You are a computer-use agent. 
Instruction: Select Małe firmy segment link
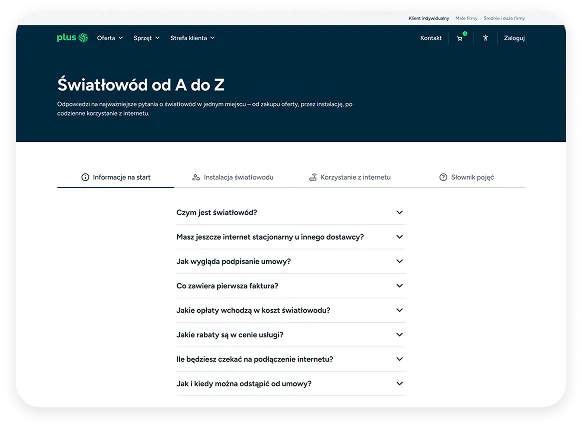click(x=466, y=18)
